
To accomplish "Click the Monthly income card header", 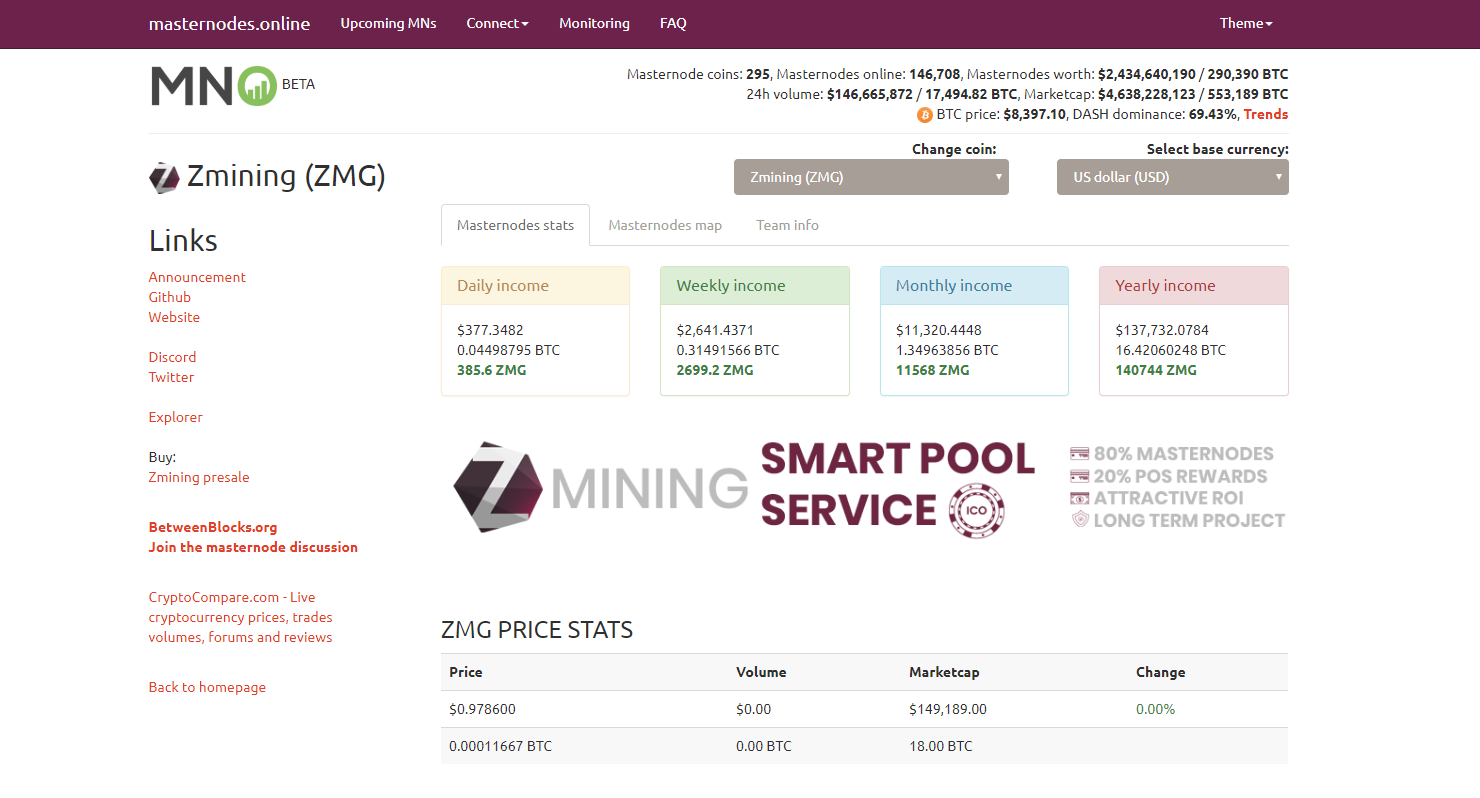I will click(974, 286).
